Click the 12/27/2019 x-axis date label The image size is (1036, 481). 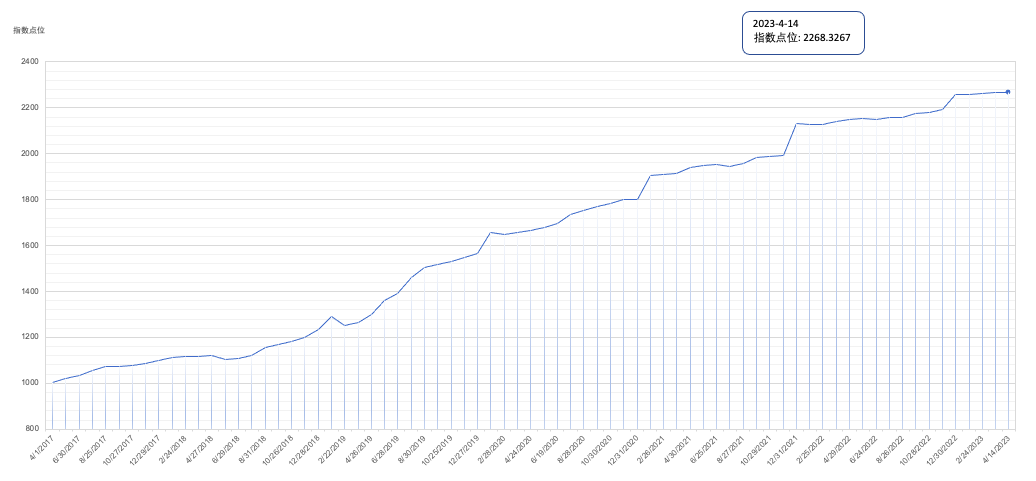point(464,449)
